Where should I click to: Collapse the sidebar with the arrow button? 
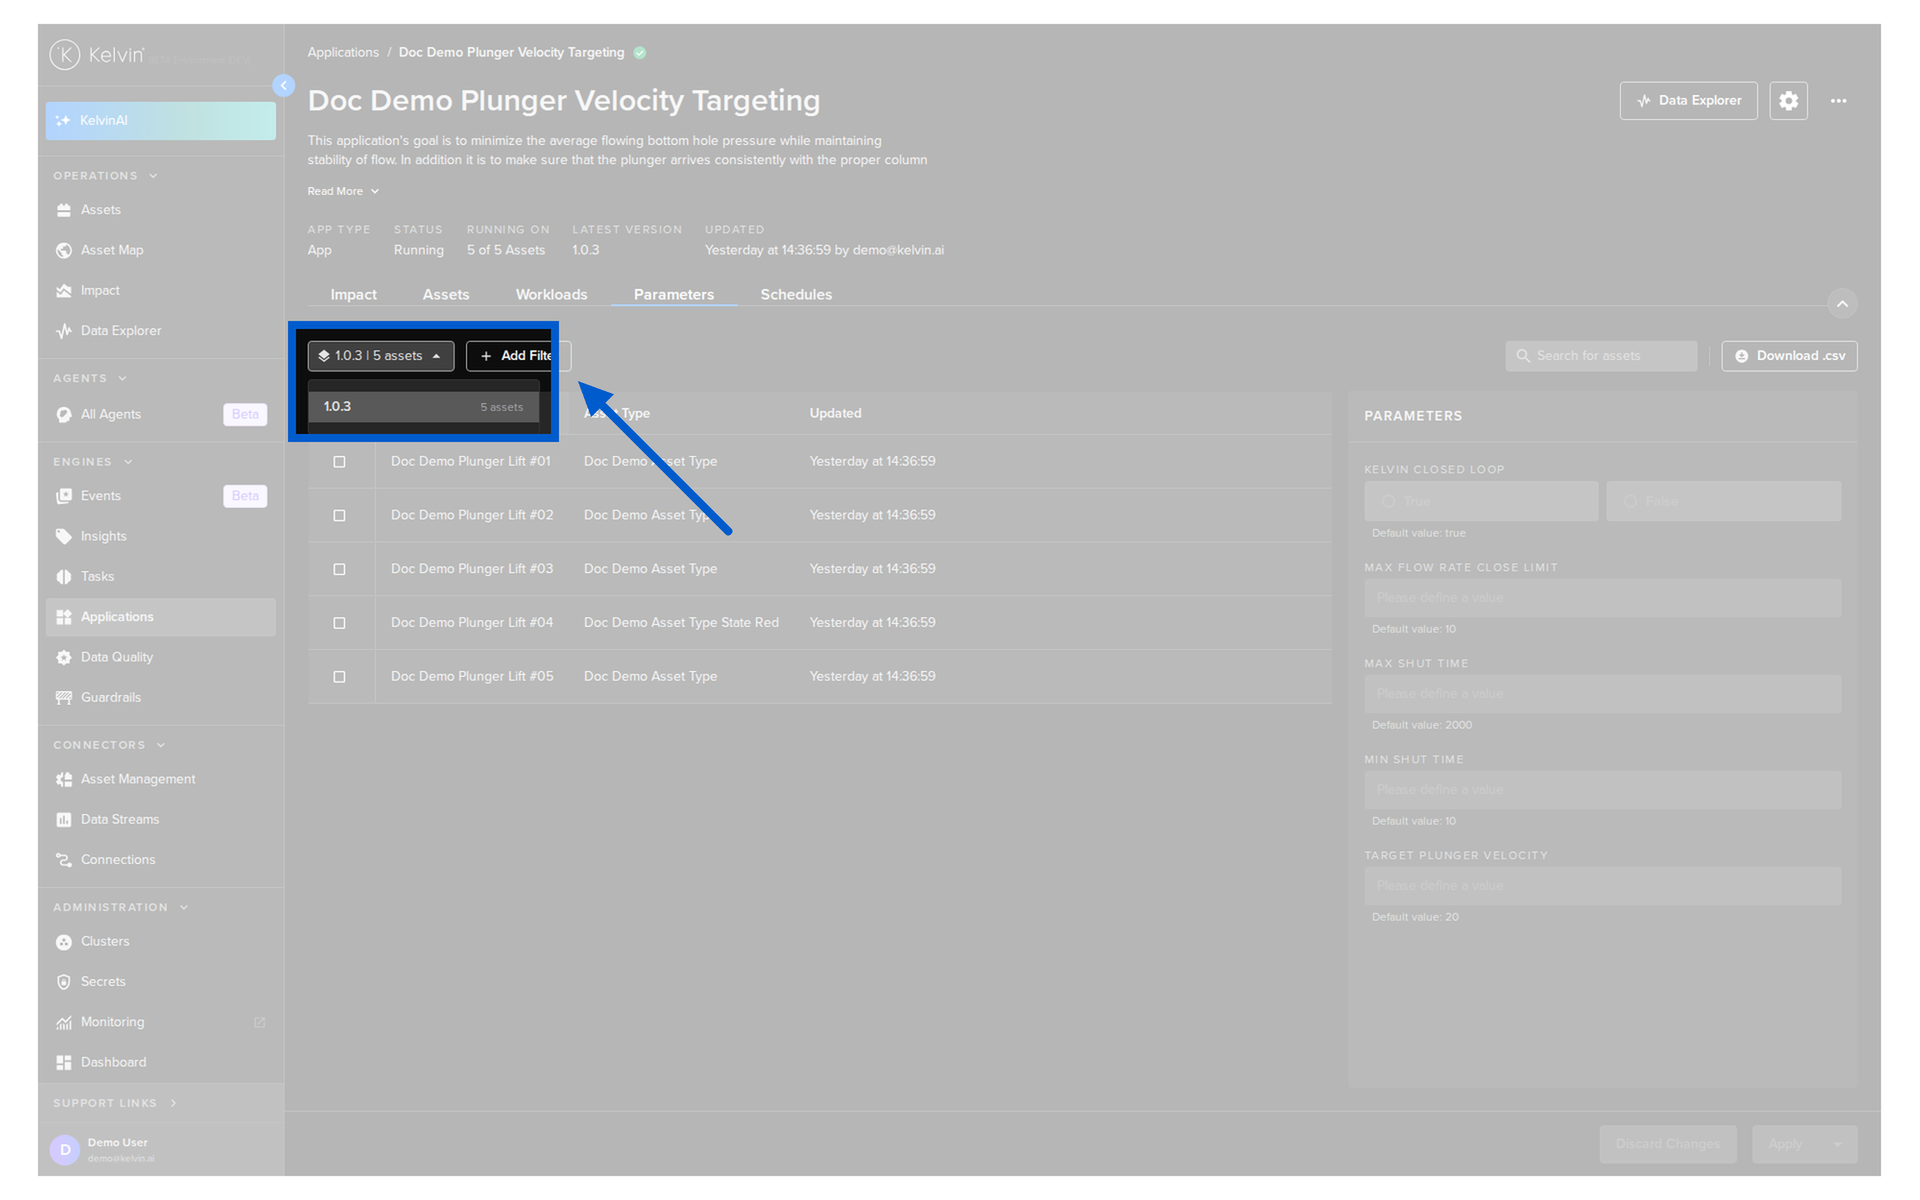(x=284, y=86)
